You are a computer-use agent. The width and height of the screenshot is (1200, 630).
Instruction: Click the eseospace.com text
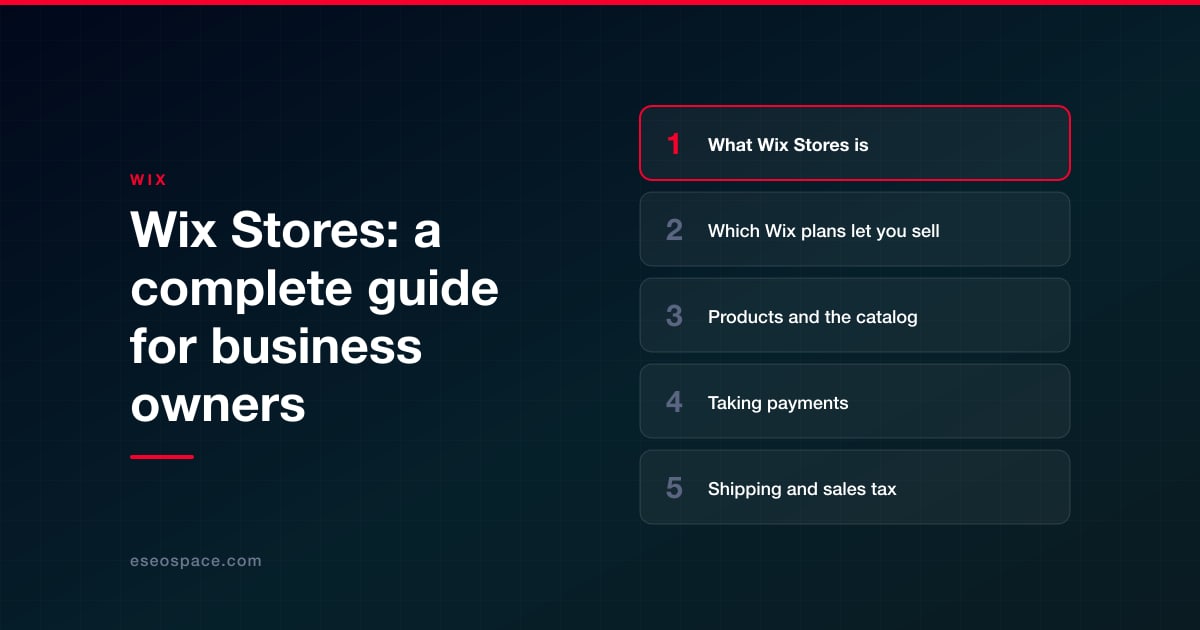(x=196, y=561)
